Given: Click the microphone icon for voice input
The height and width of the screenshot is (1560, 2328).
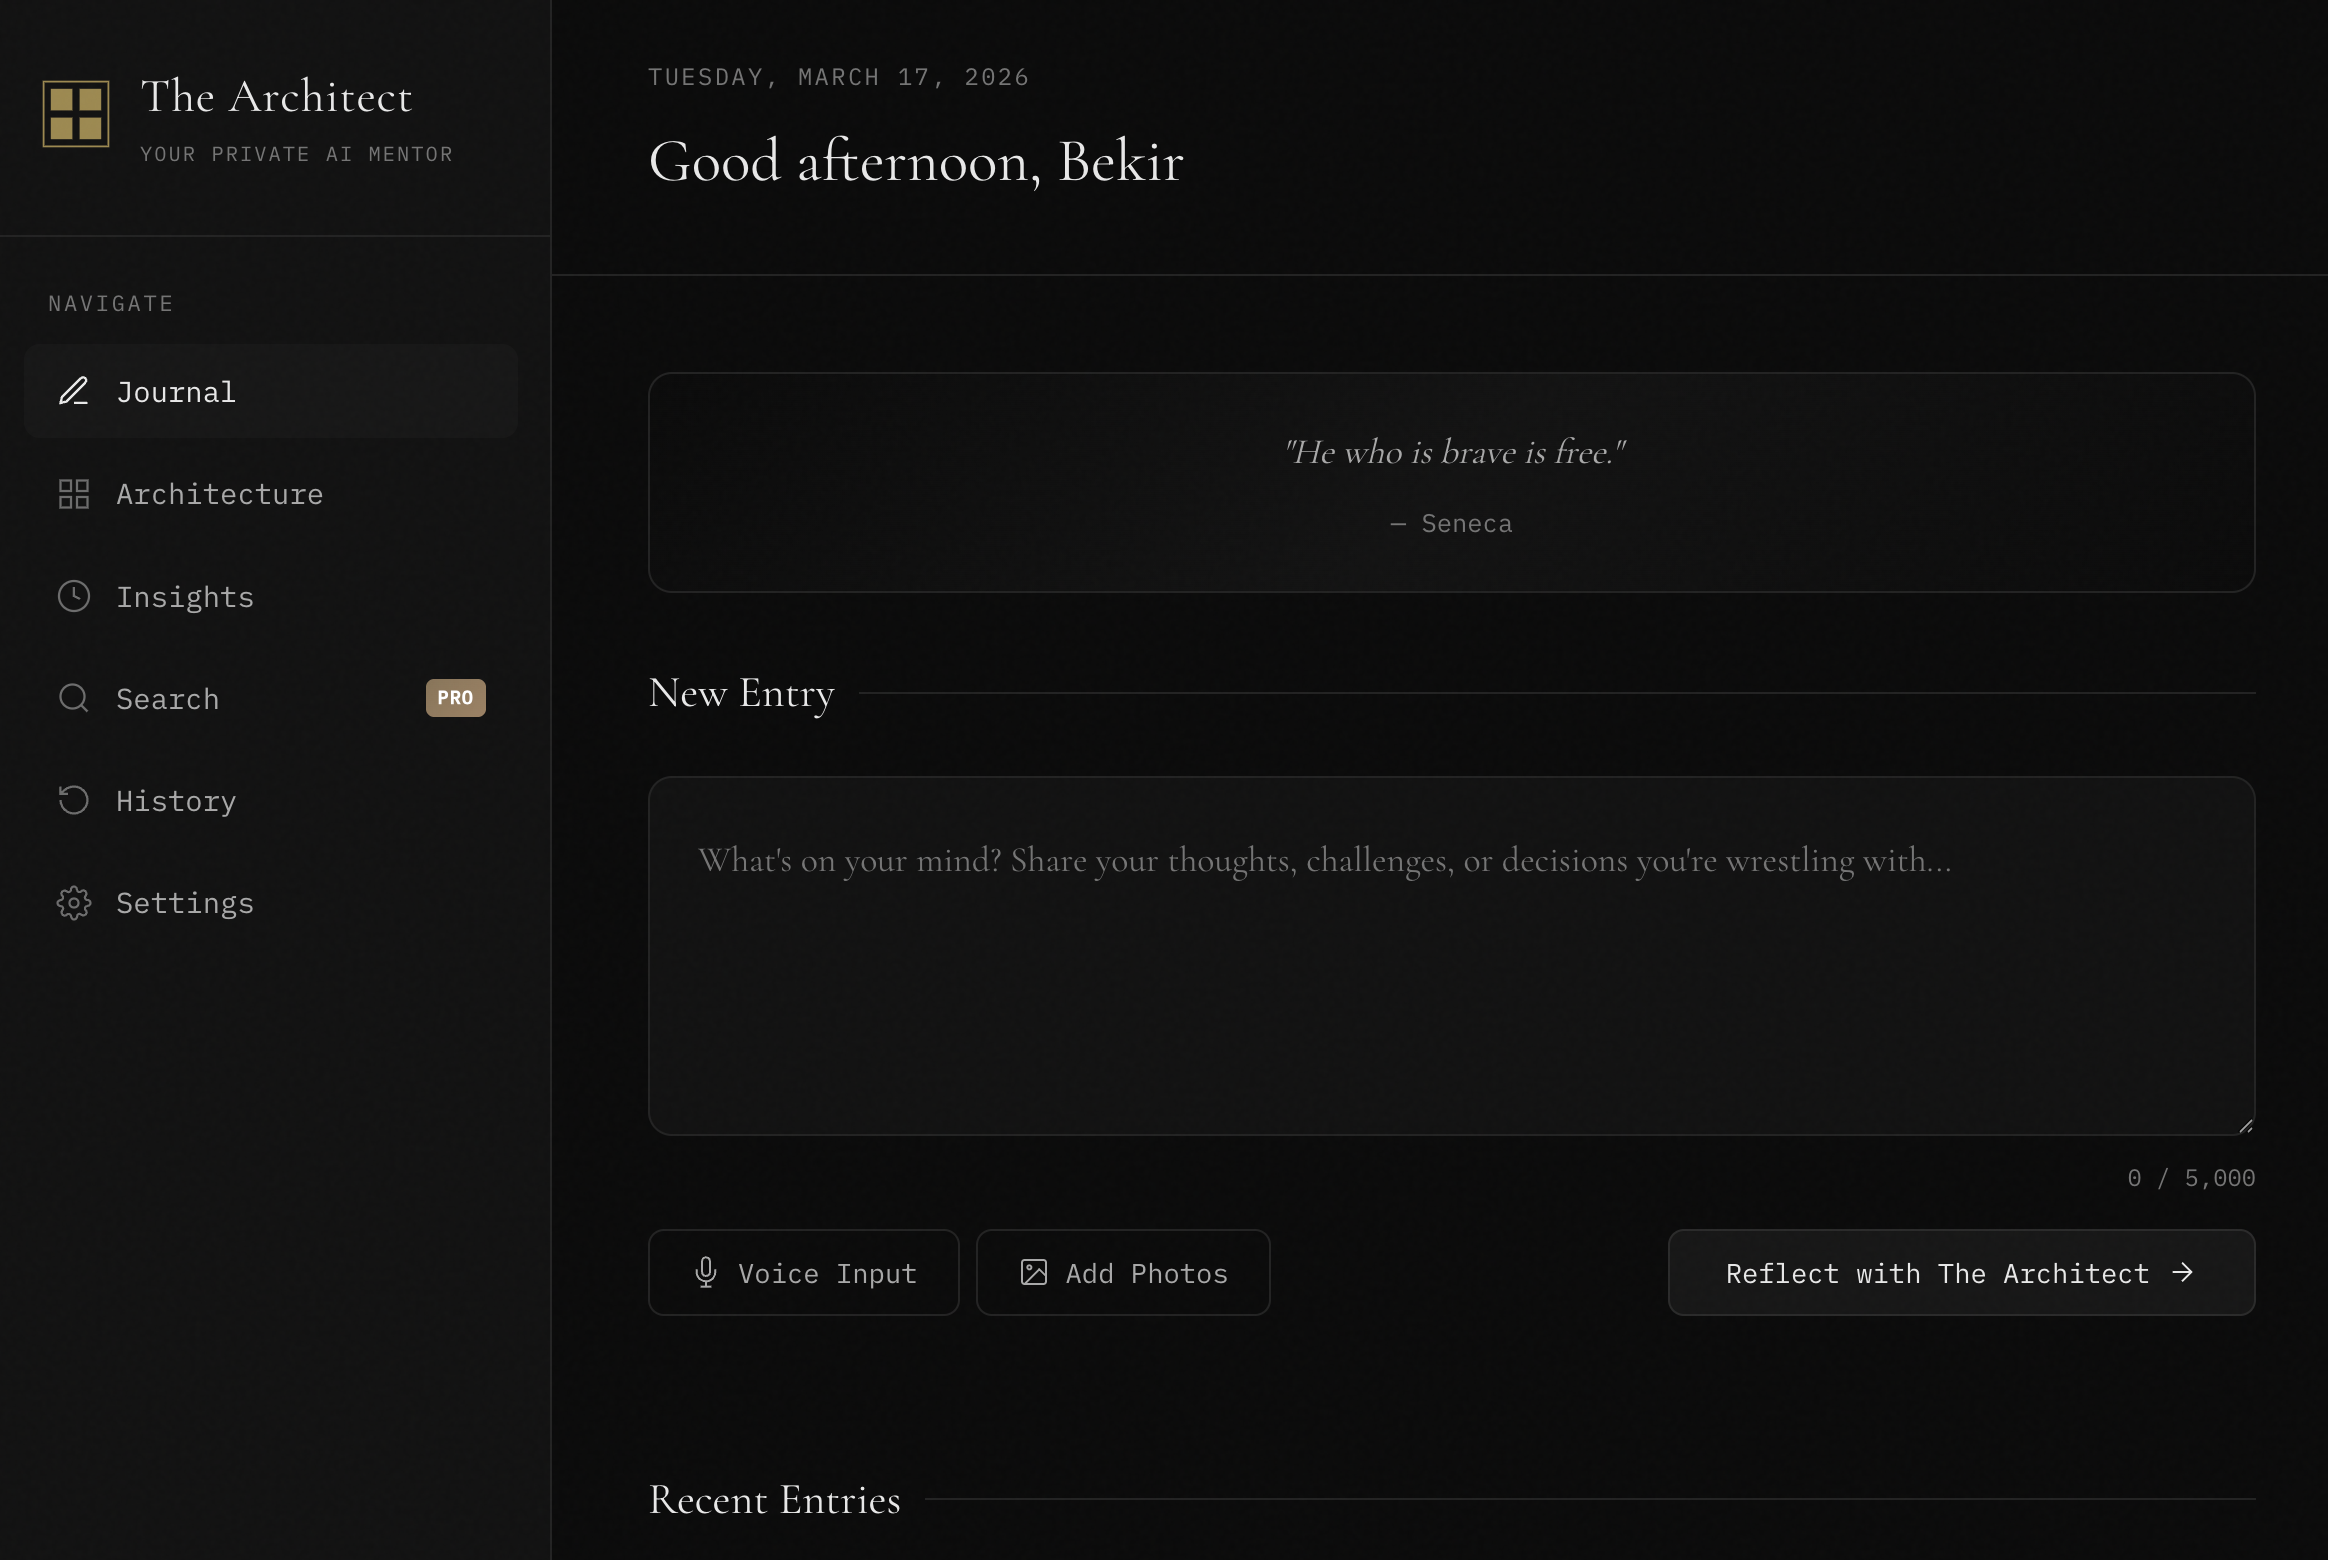Looking at the screenshot, I should (x=706, y=1272).
